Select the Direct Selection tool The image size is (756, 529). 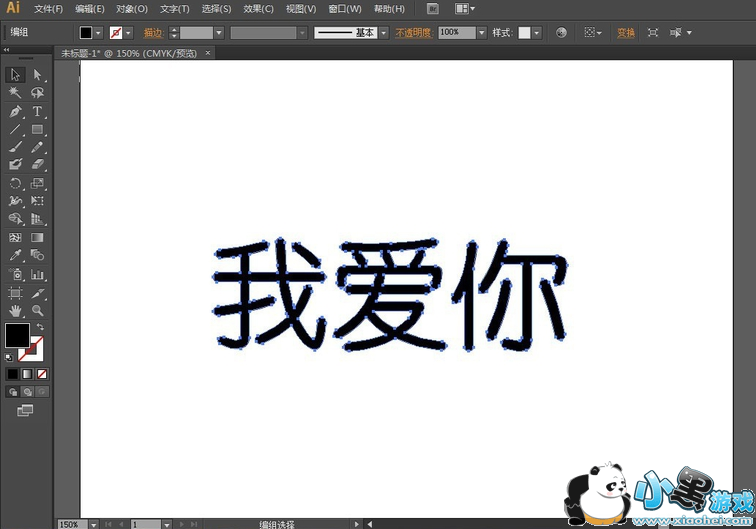coord(37,75)
